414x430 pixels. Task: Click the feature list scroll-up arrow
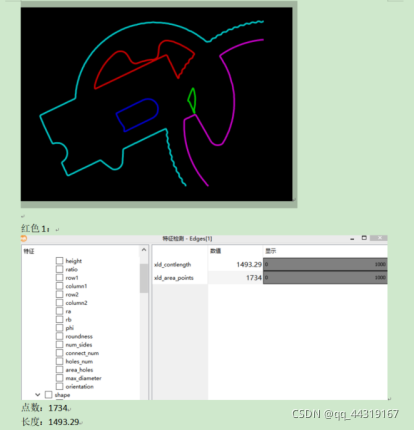click(144, 250)
